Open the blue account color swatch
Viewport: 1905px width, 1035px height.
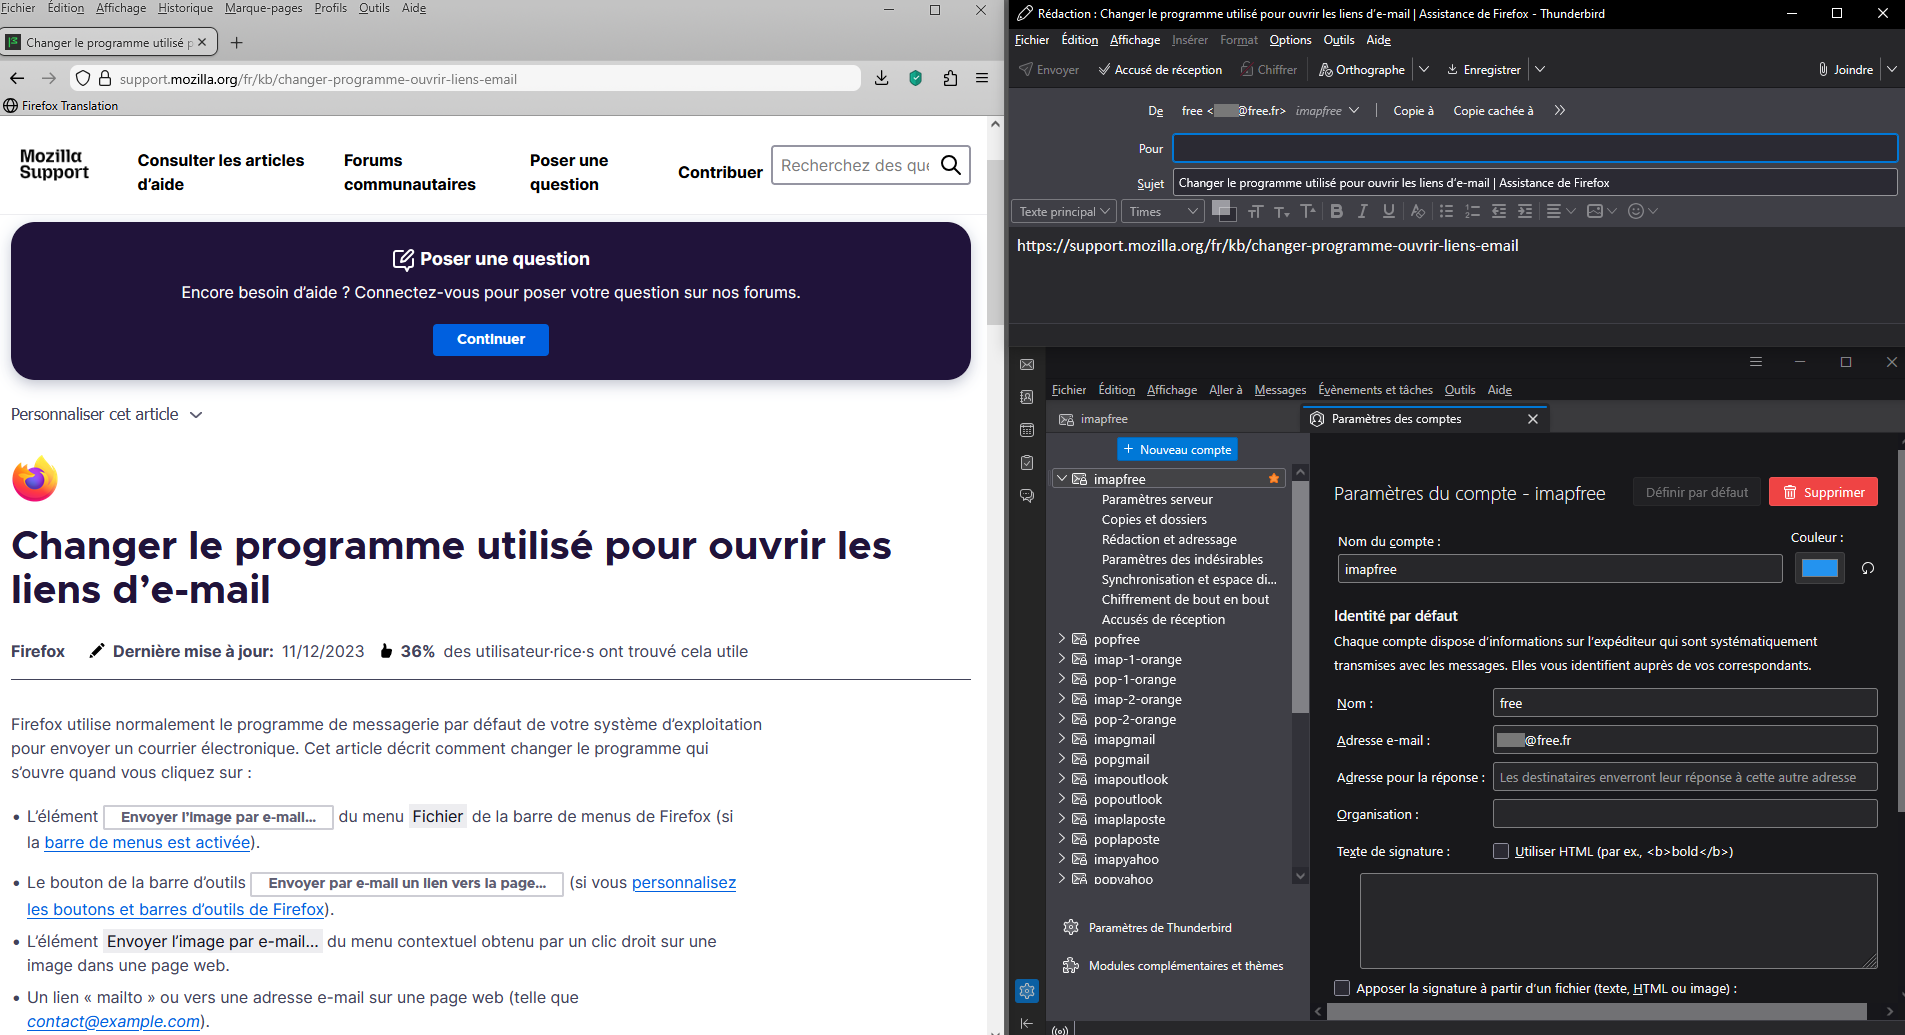coord(1819,569)
